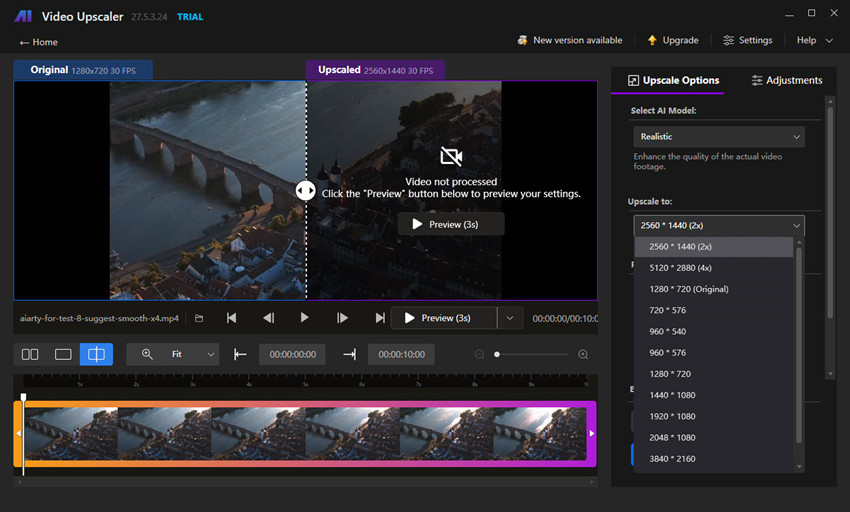Click the right trim handle of clip
The image size is (850, 512).
[591, 433]
